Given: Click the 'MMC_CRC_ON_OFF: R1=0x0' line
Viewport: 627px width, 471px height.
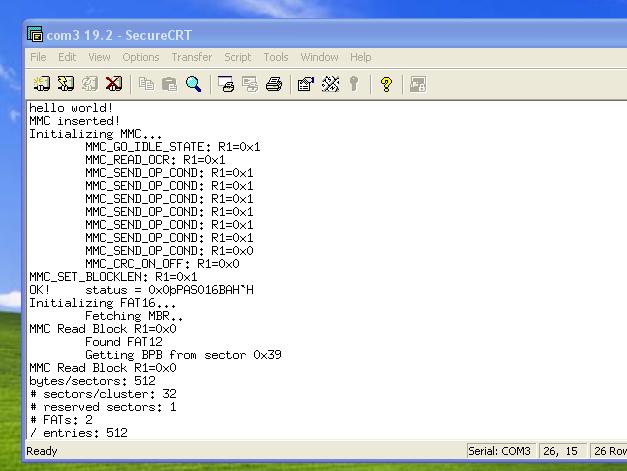Looking at the screenshot, I should click(162, 264).
